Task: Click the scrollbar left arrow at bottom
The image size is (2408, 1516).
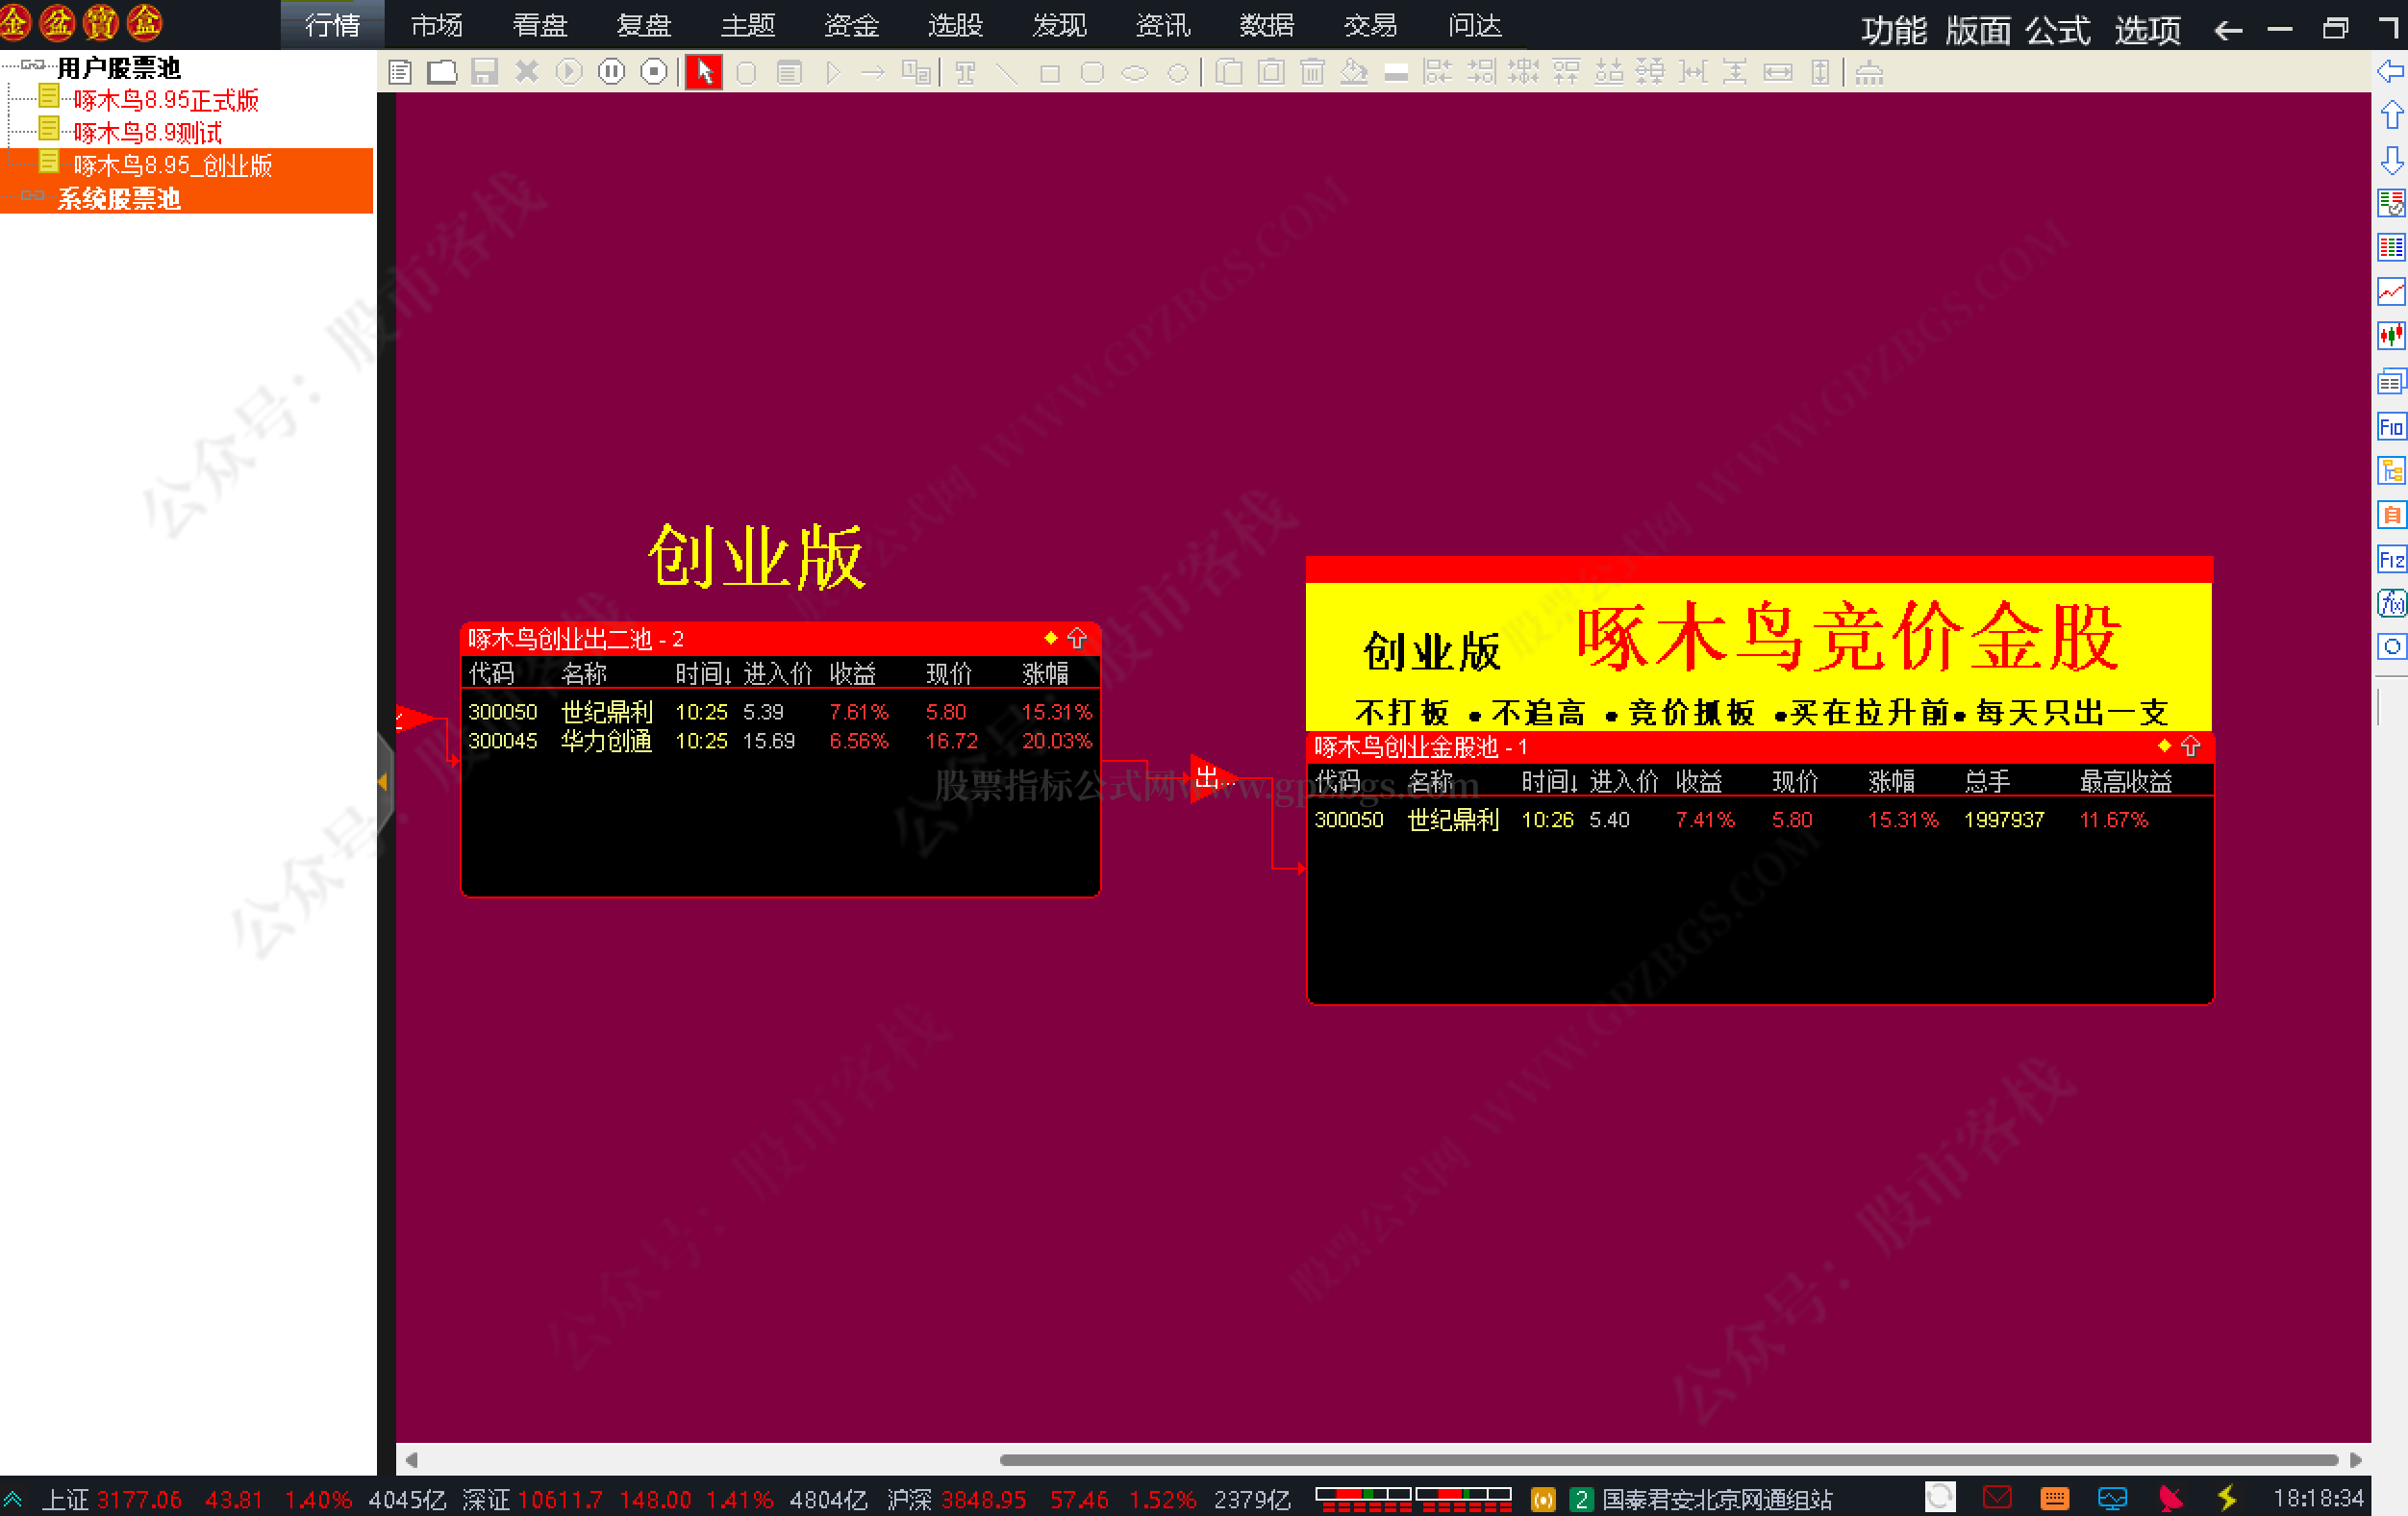Action: point(410,1460)
